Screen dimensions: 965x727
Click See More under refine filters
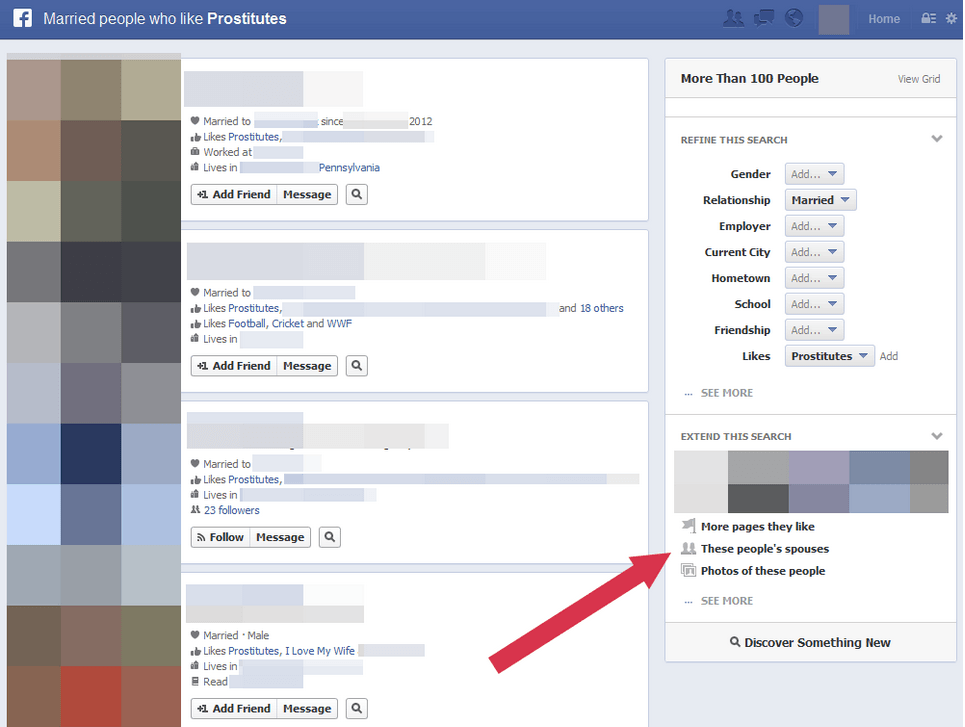[726, 393]
